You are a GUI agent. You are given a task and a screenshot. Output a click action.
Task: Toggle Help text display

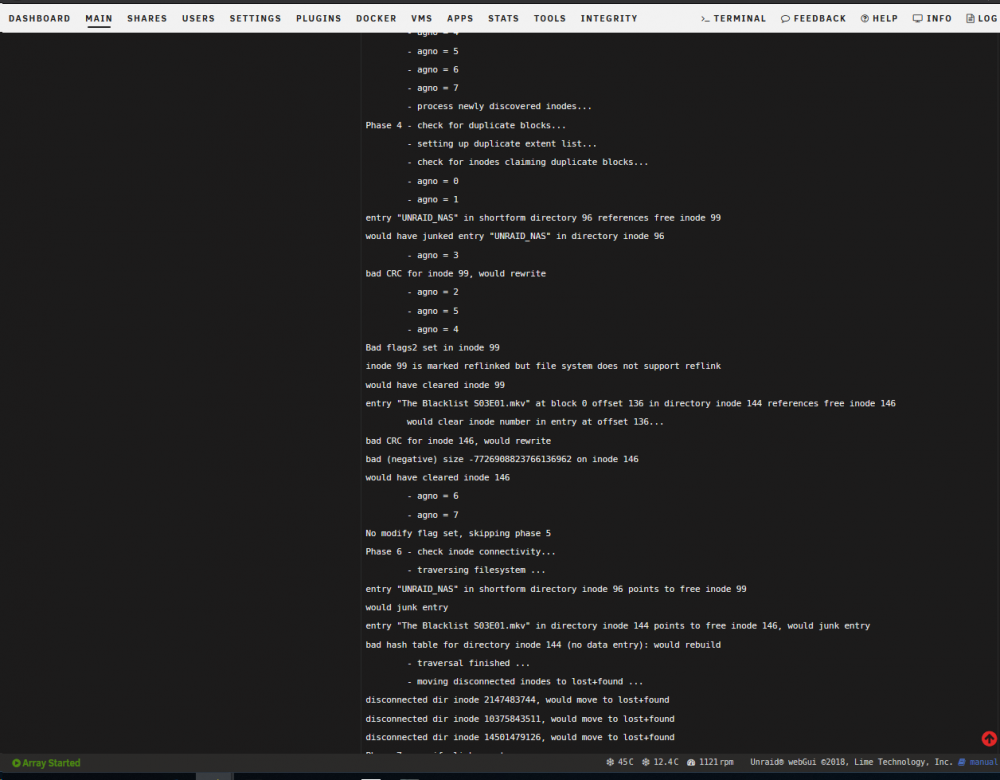[x=879, y=18]
